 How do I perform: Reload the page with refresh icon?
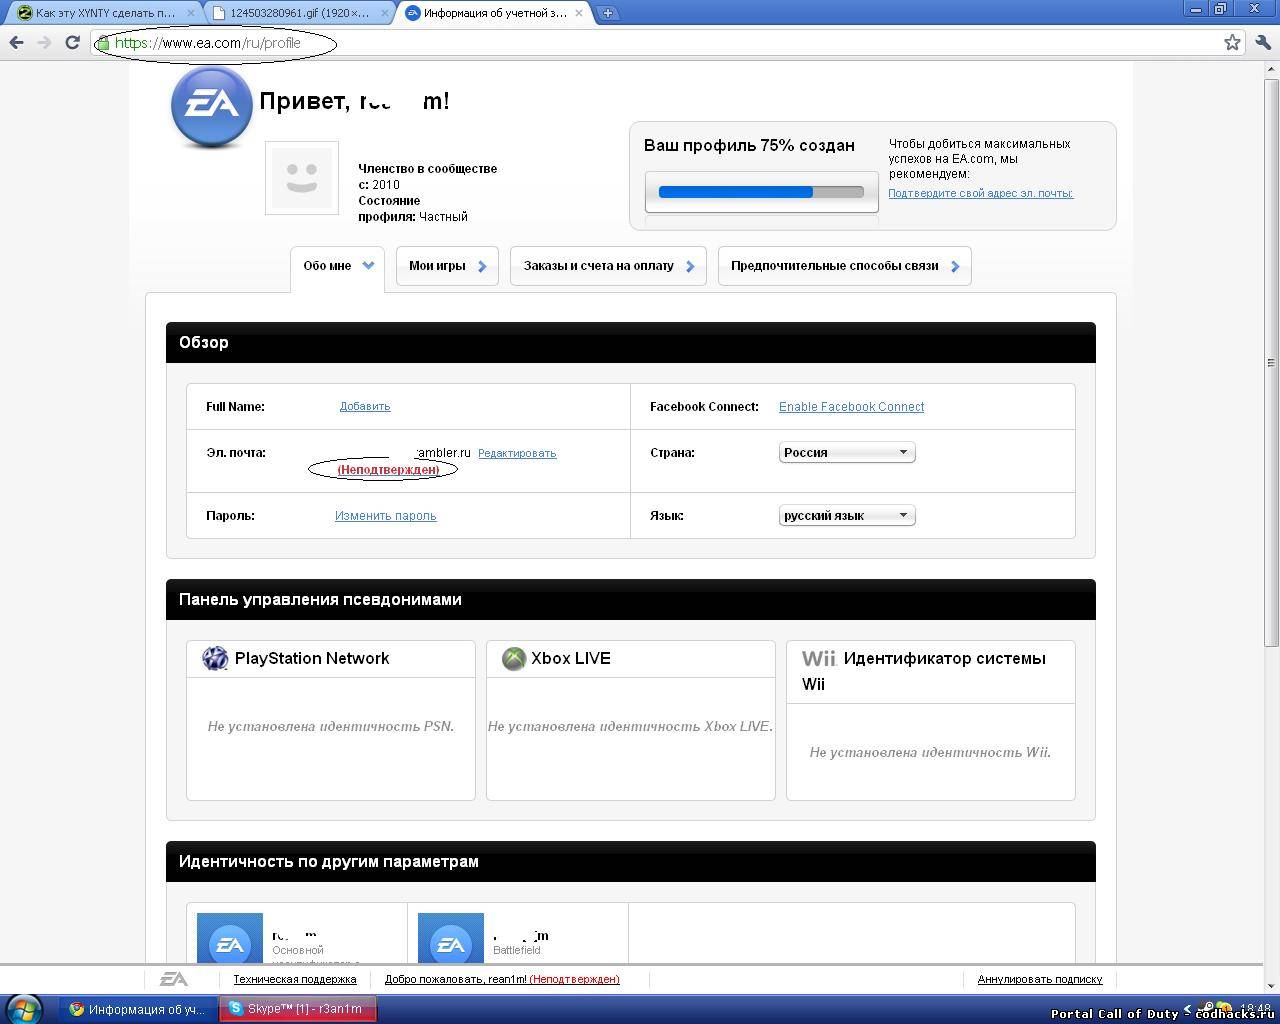[72, 42]
